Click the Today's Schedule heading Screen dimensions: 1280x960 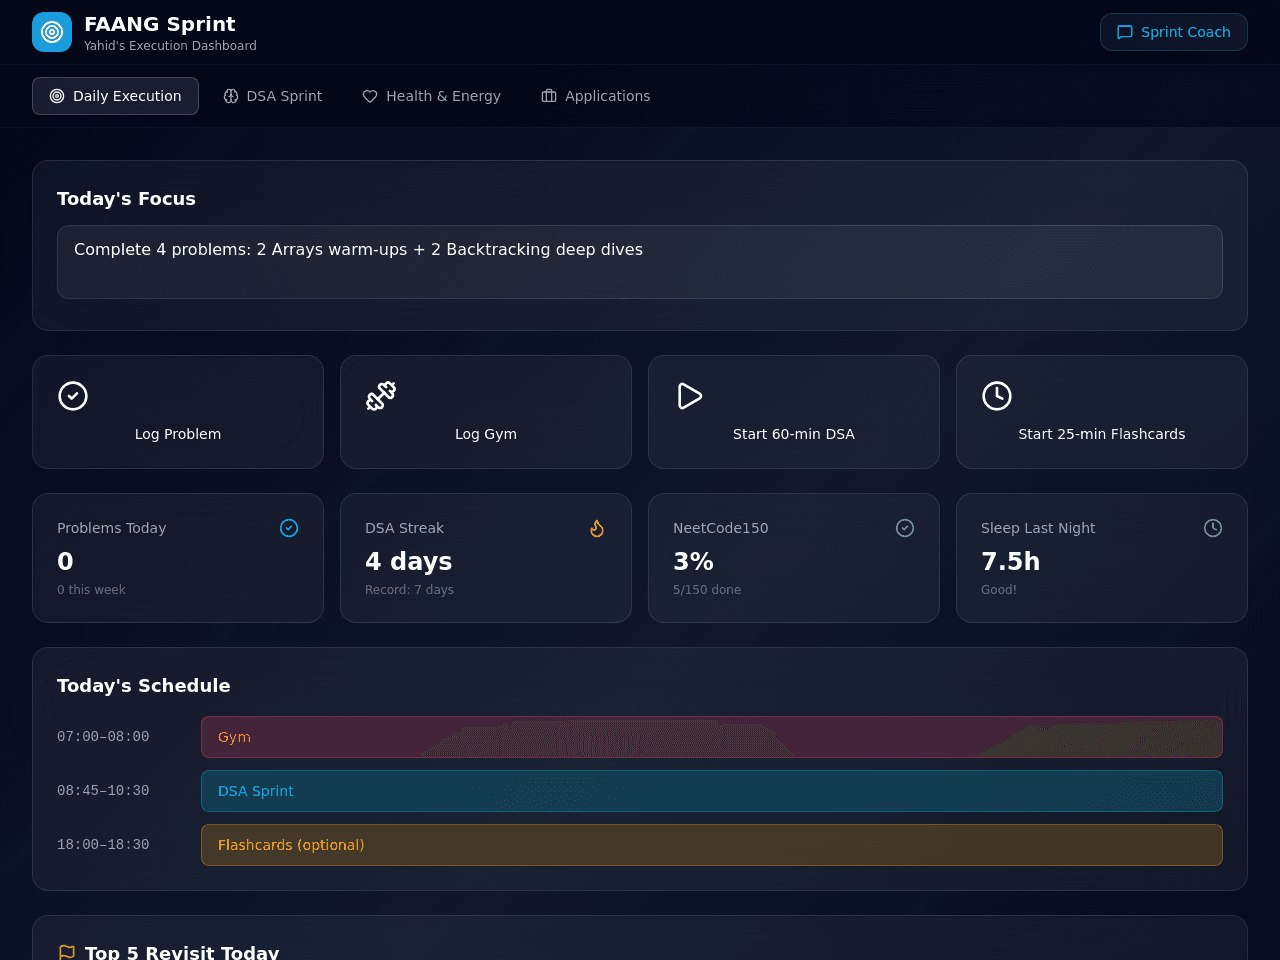pyautogui.click(x=144, y=686)
